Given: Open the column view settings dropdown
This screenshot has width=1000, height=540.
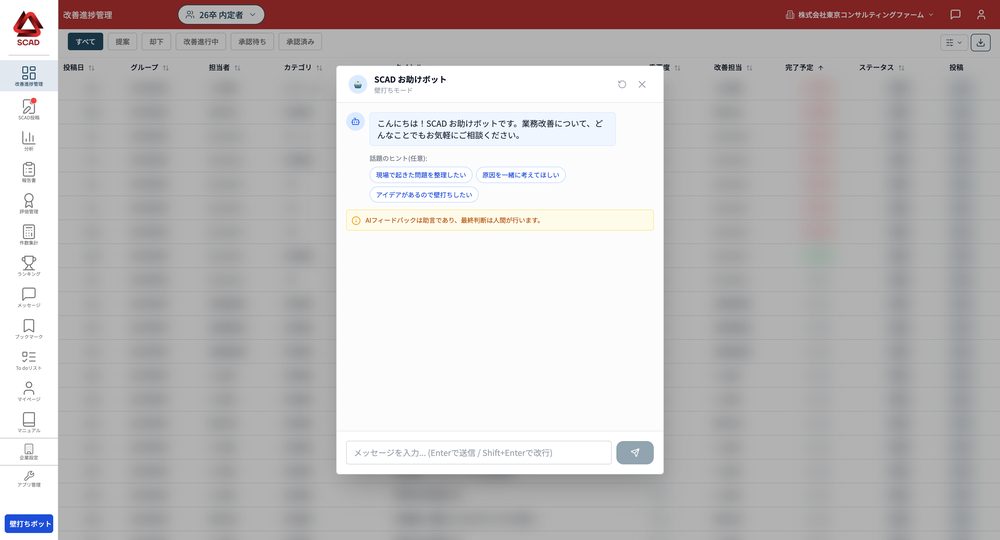Looking at the screenshot, I should pyautogui.click(x=953, y=43).
